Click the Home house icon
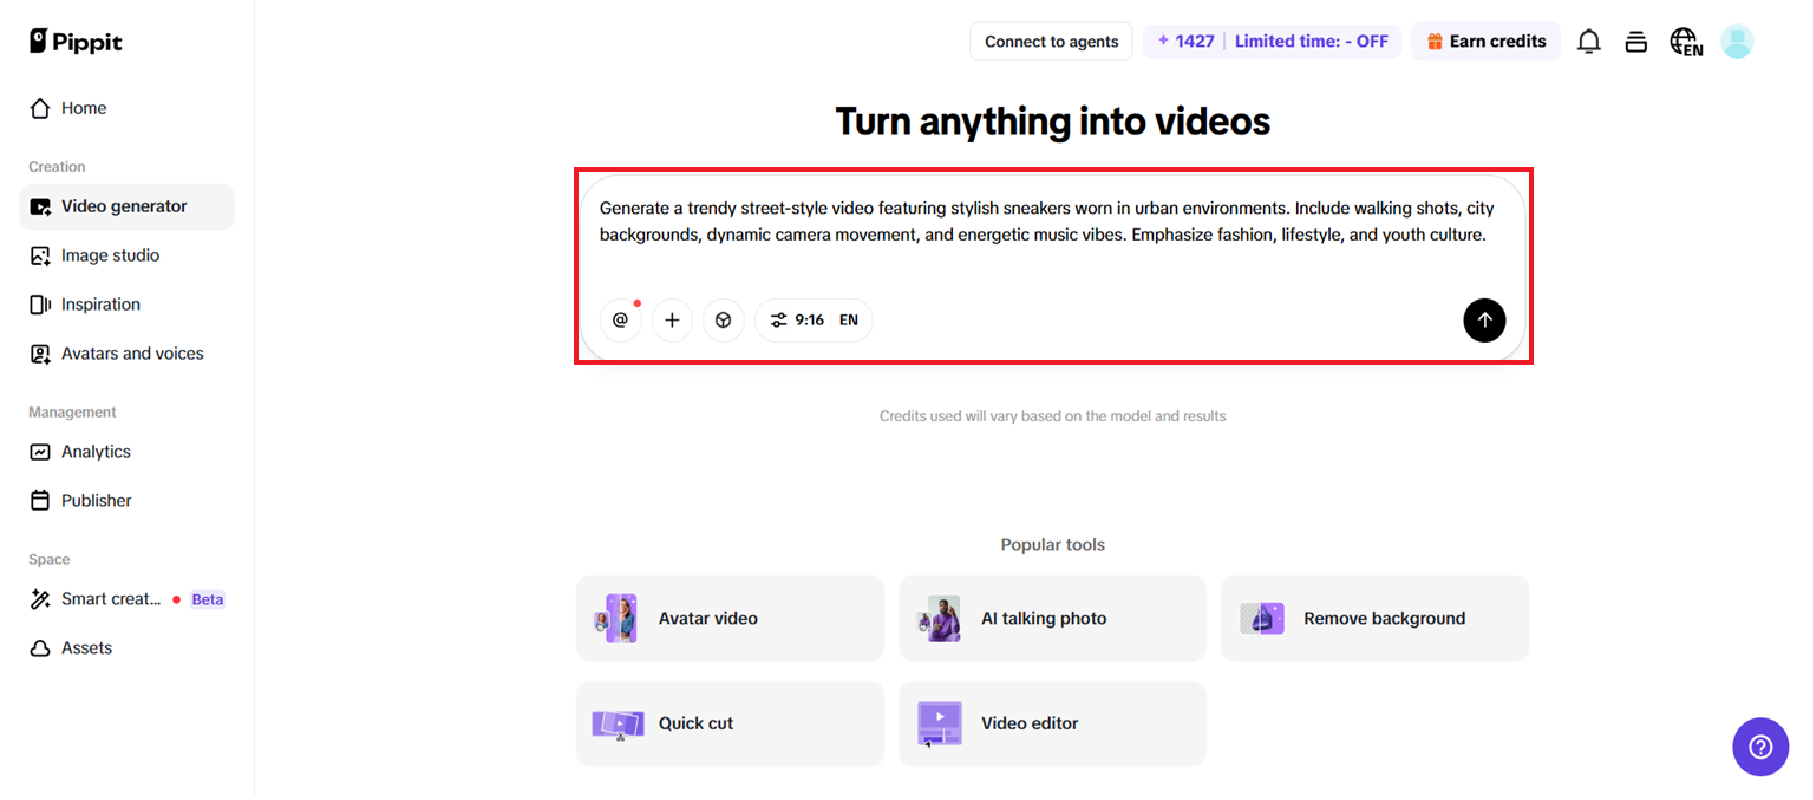The image size is (1813, 800). 40,108
